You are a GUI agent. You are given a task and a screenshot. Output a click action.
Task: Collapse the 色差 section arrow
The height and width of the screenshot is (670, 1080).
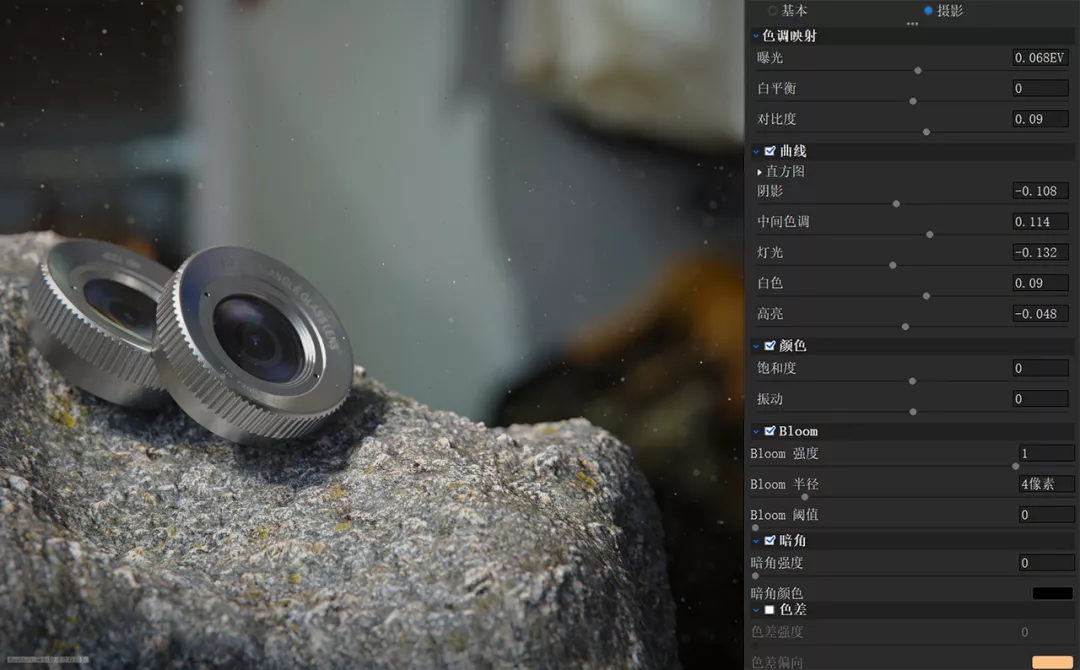coord(756,610)
